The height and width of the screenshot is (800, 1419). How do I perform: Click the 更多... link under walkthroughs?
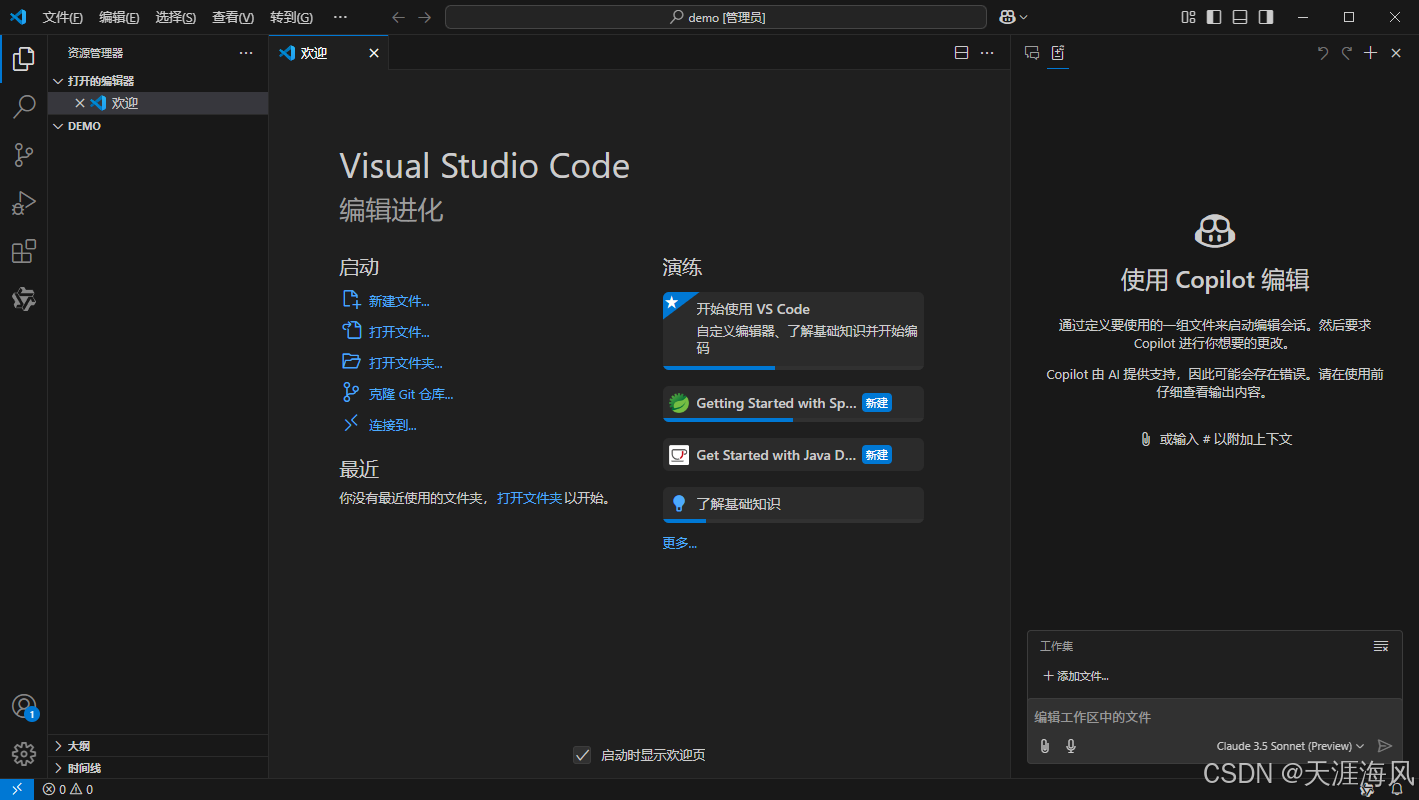tap(680, 543)
